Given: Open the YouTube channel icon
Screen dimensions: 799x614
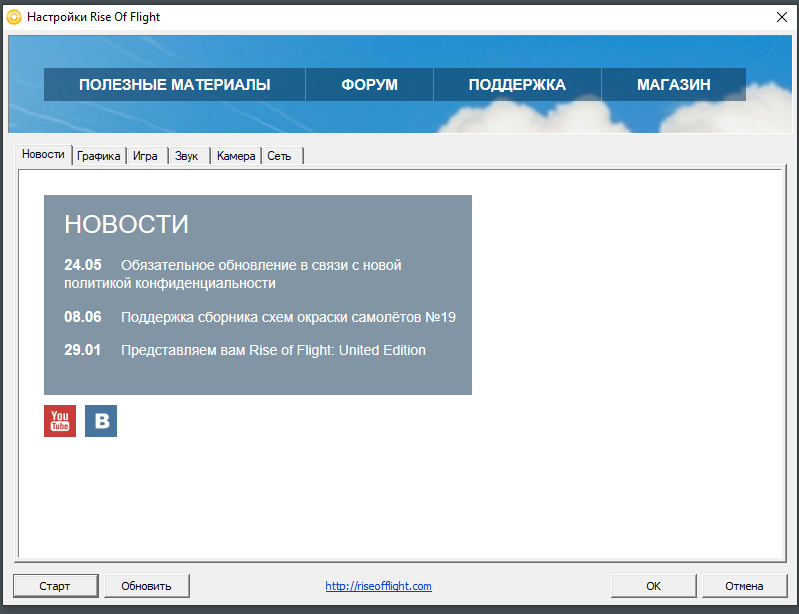Looking at the screenshot, I should [x=60, y=421].
